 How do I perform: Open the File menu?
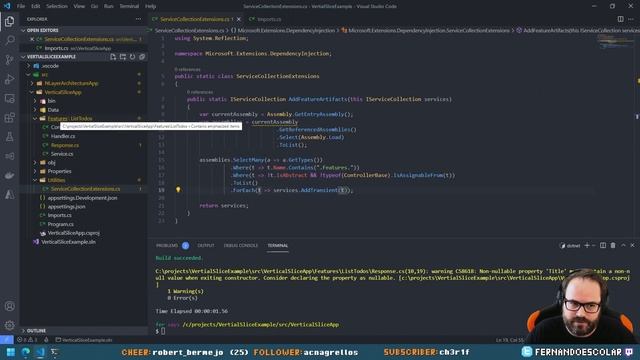pyautogui.click(x=21, y=6)
